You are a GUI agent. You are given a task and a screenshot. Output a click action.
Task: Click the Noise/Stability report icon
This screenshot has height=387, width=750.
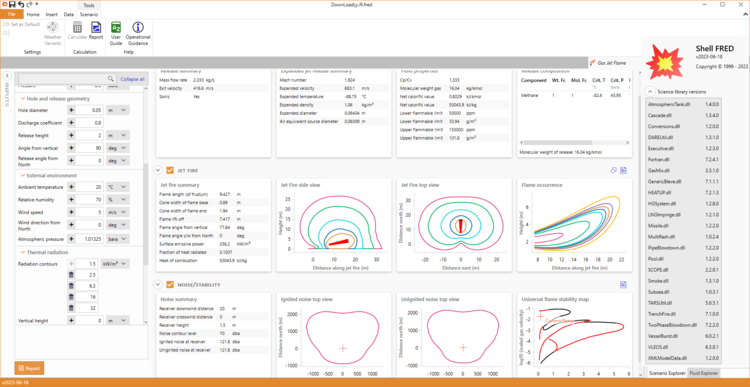(624, 285)
